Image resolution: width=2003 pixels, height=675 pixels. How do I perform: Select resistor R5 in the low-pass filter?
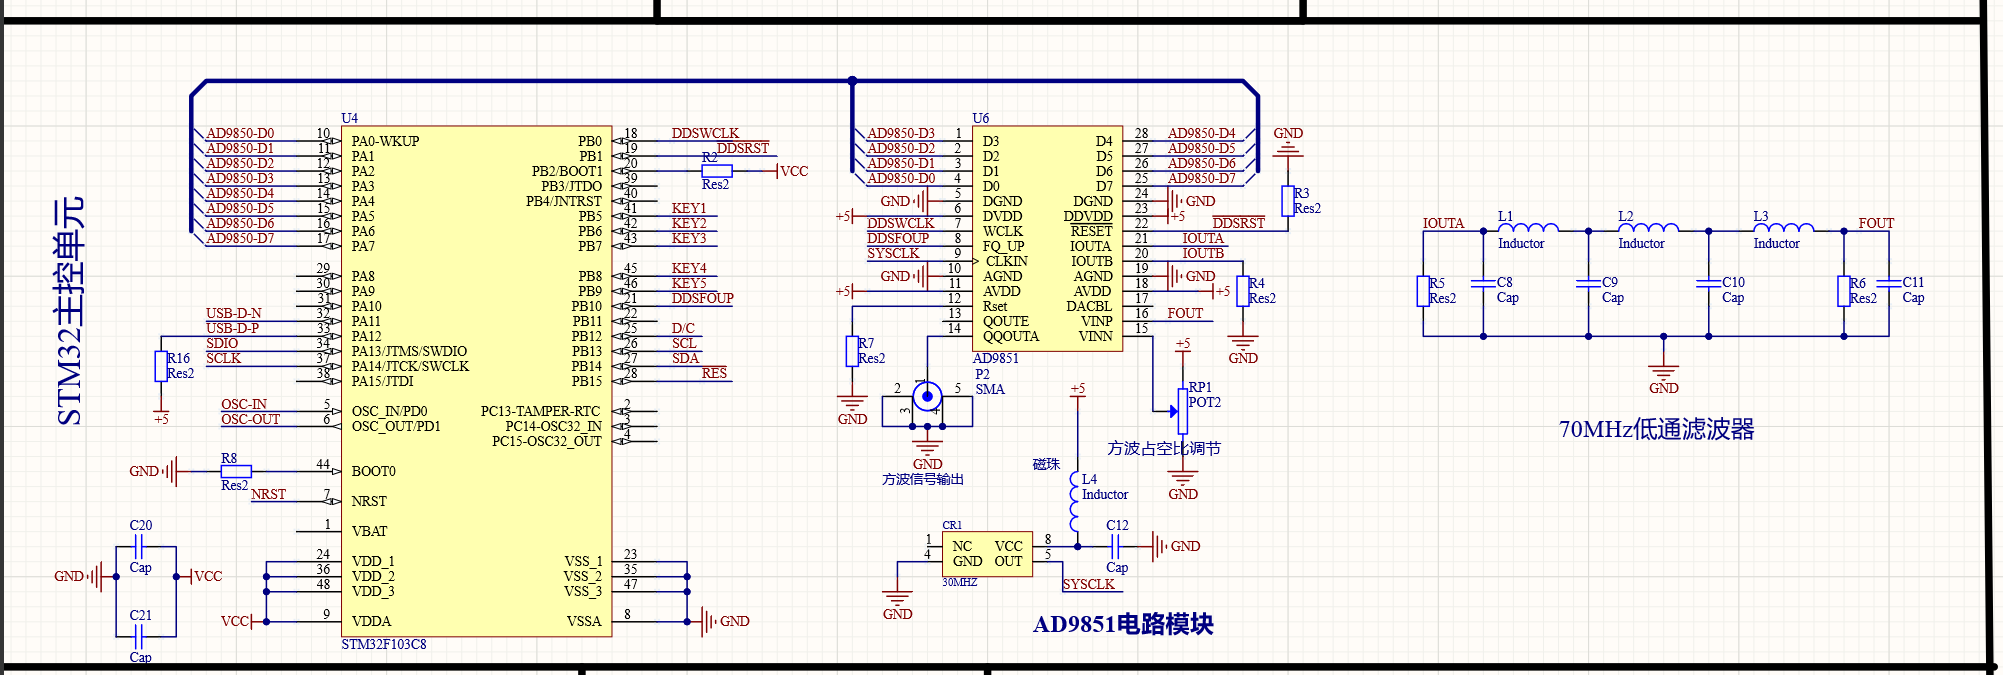1423,291
